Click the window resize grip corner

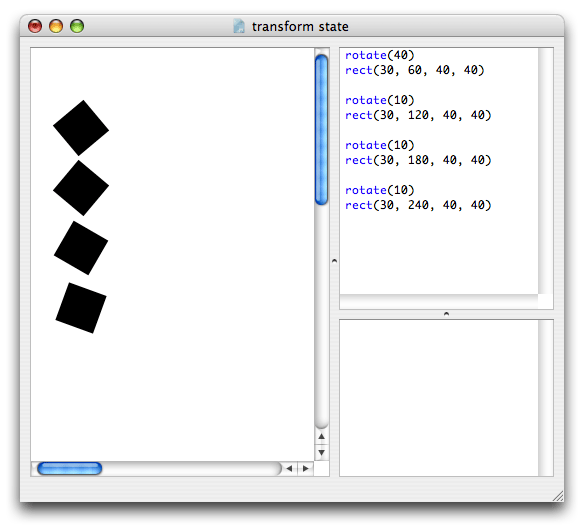558,496
